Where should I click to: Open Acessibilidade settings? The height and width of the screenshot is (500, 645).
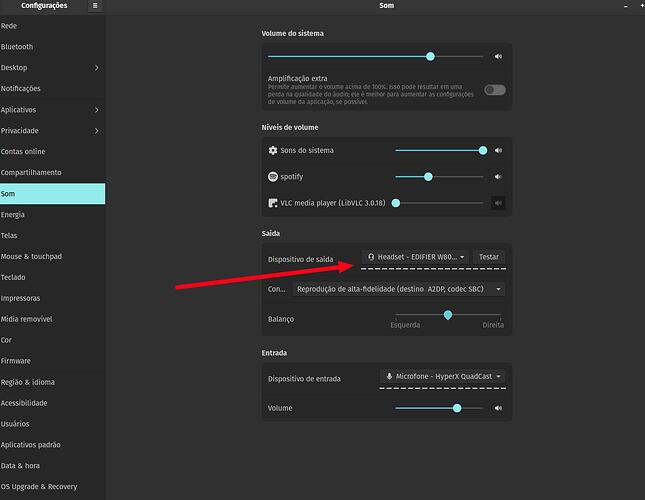click(53, 403)
